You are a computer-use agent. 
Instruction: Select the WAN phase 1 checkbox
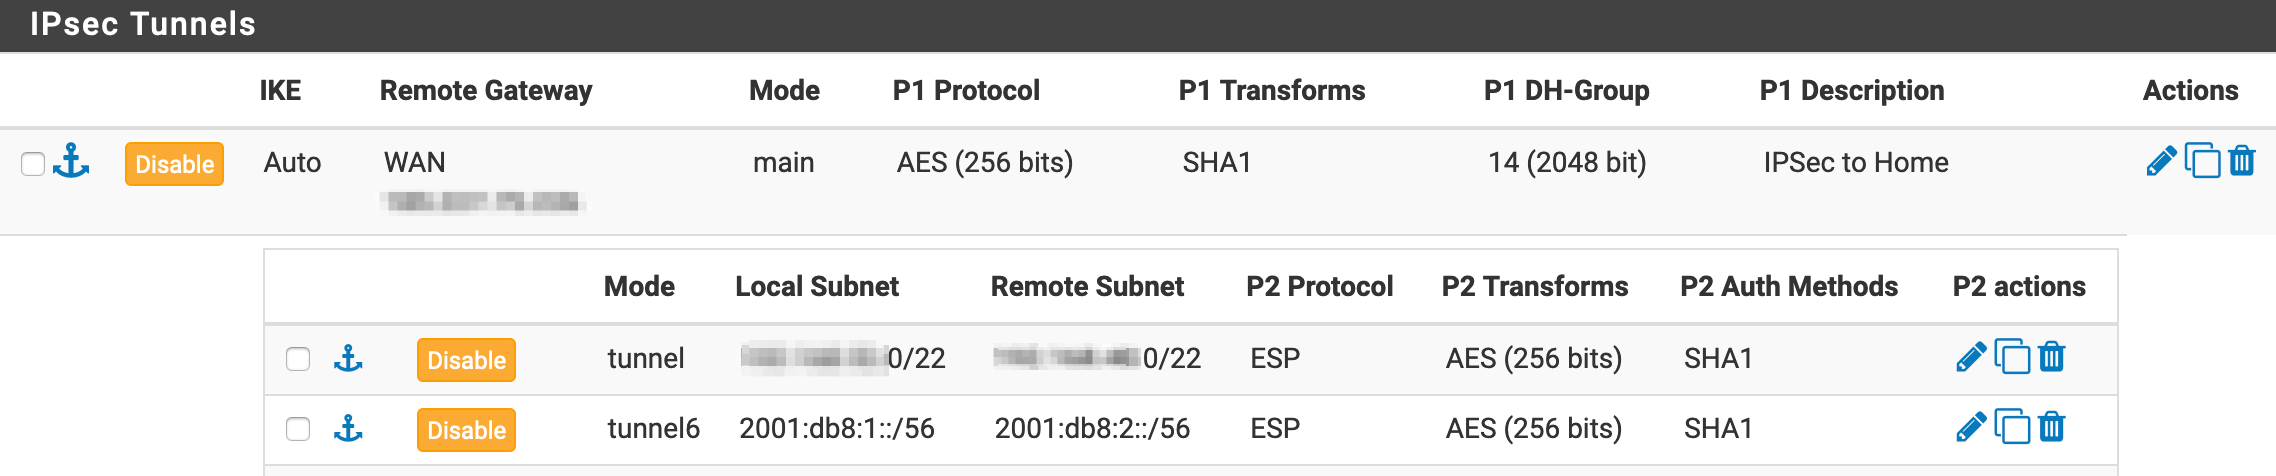point(33,163)
